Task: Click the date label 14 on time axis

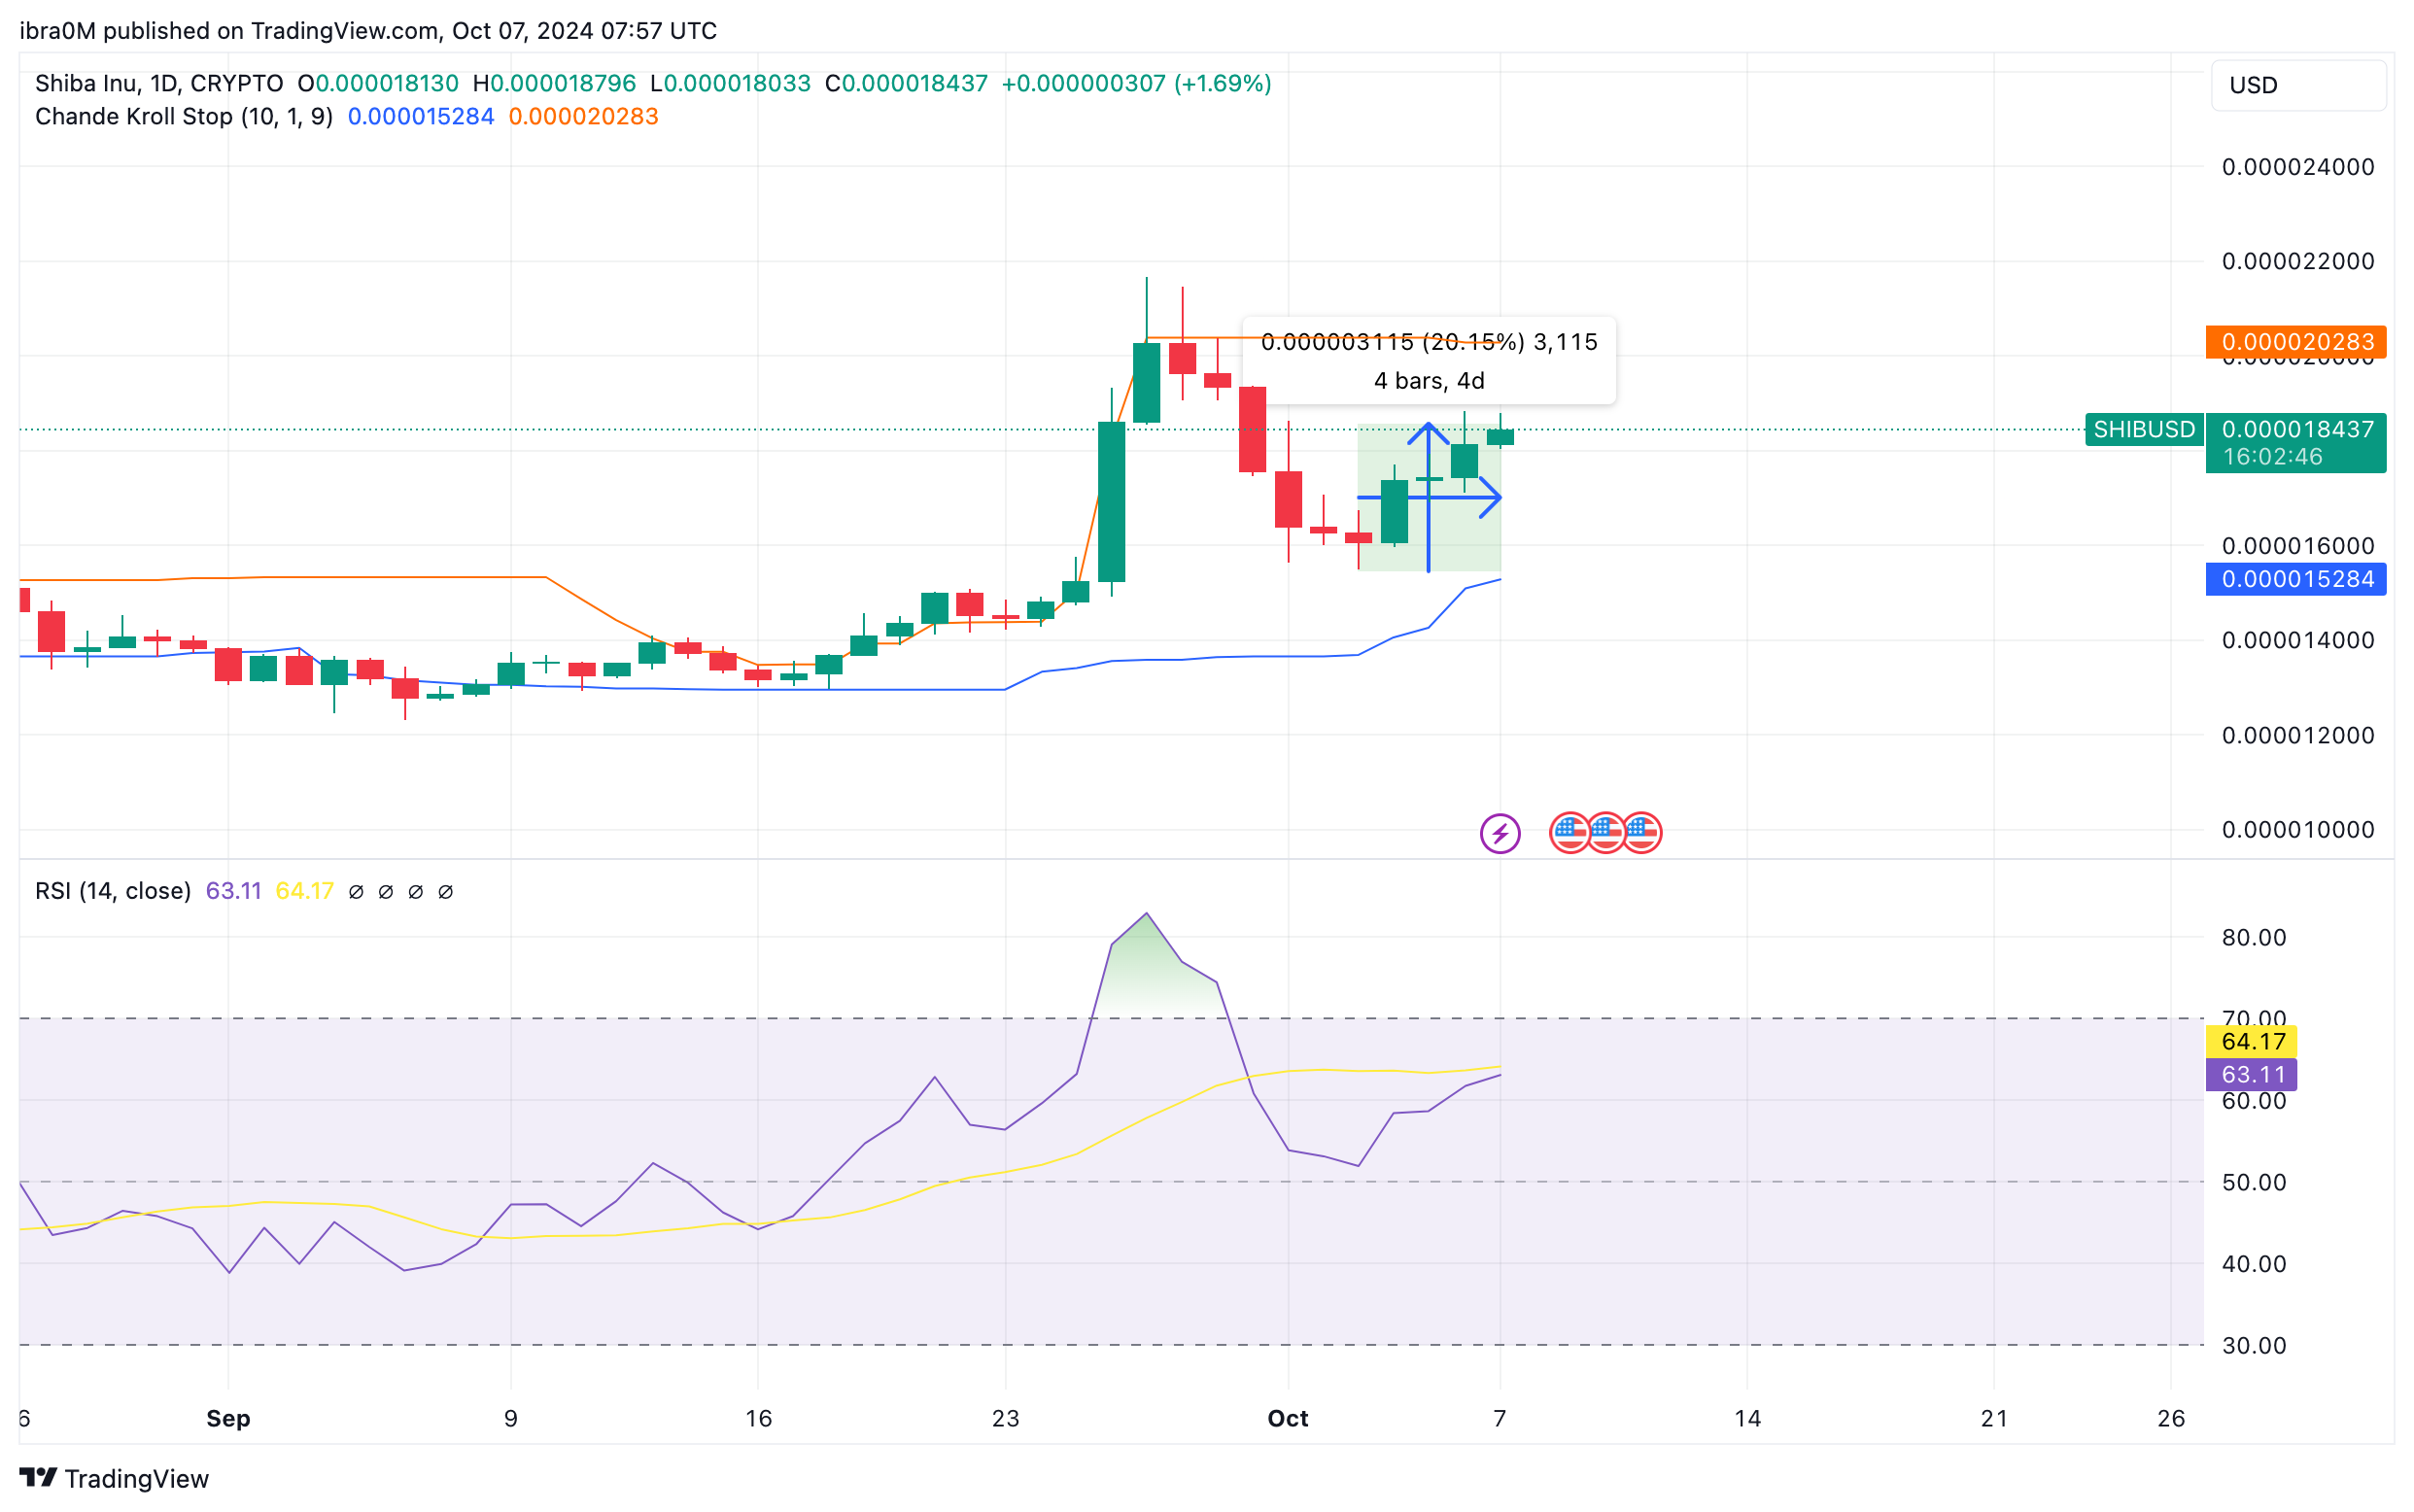Action: coord(1747,1418)
